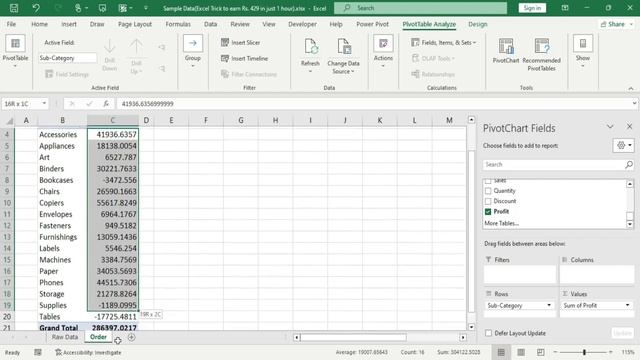This screenshot has height=360, width=640.
Task: Click the Refresh data icon
Action: coord(310,47)
